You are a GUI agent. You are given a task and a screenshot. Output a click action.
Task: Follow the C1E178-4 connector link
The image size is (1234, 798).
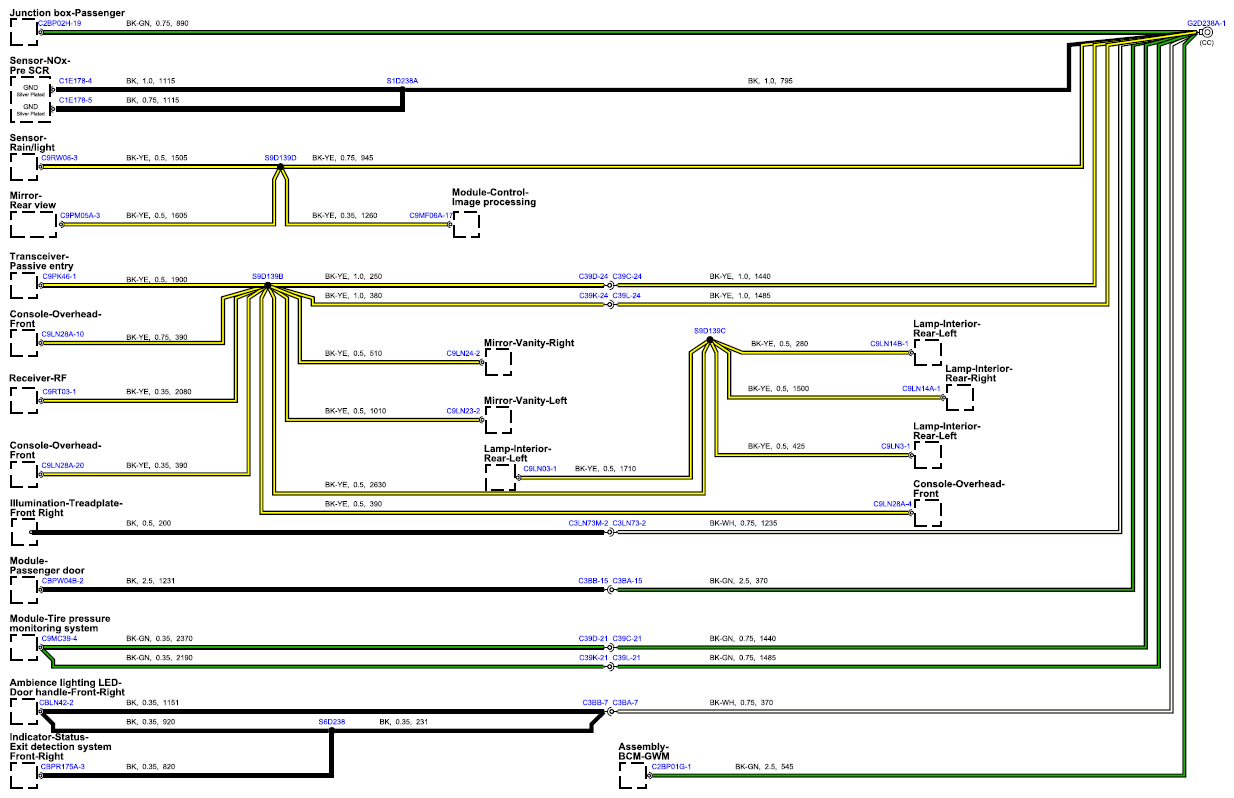[x=75, y=80]
